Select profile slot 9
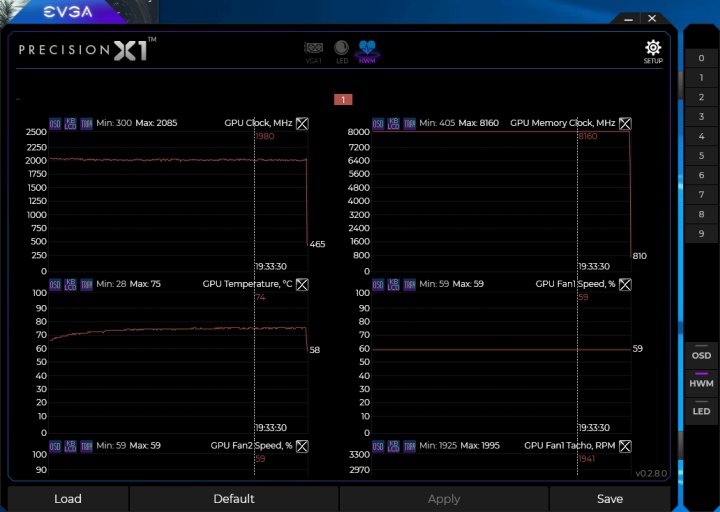The height and width of the screenshot is (512, 720). pos(701,234)
